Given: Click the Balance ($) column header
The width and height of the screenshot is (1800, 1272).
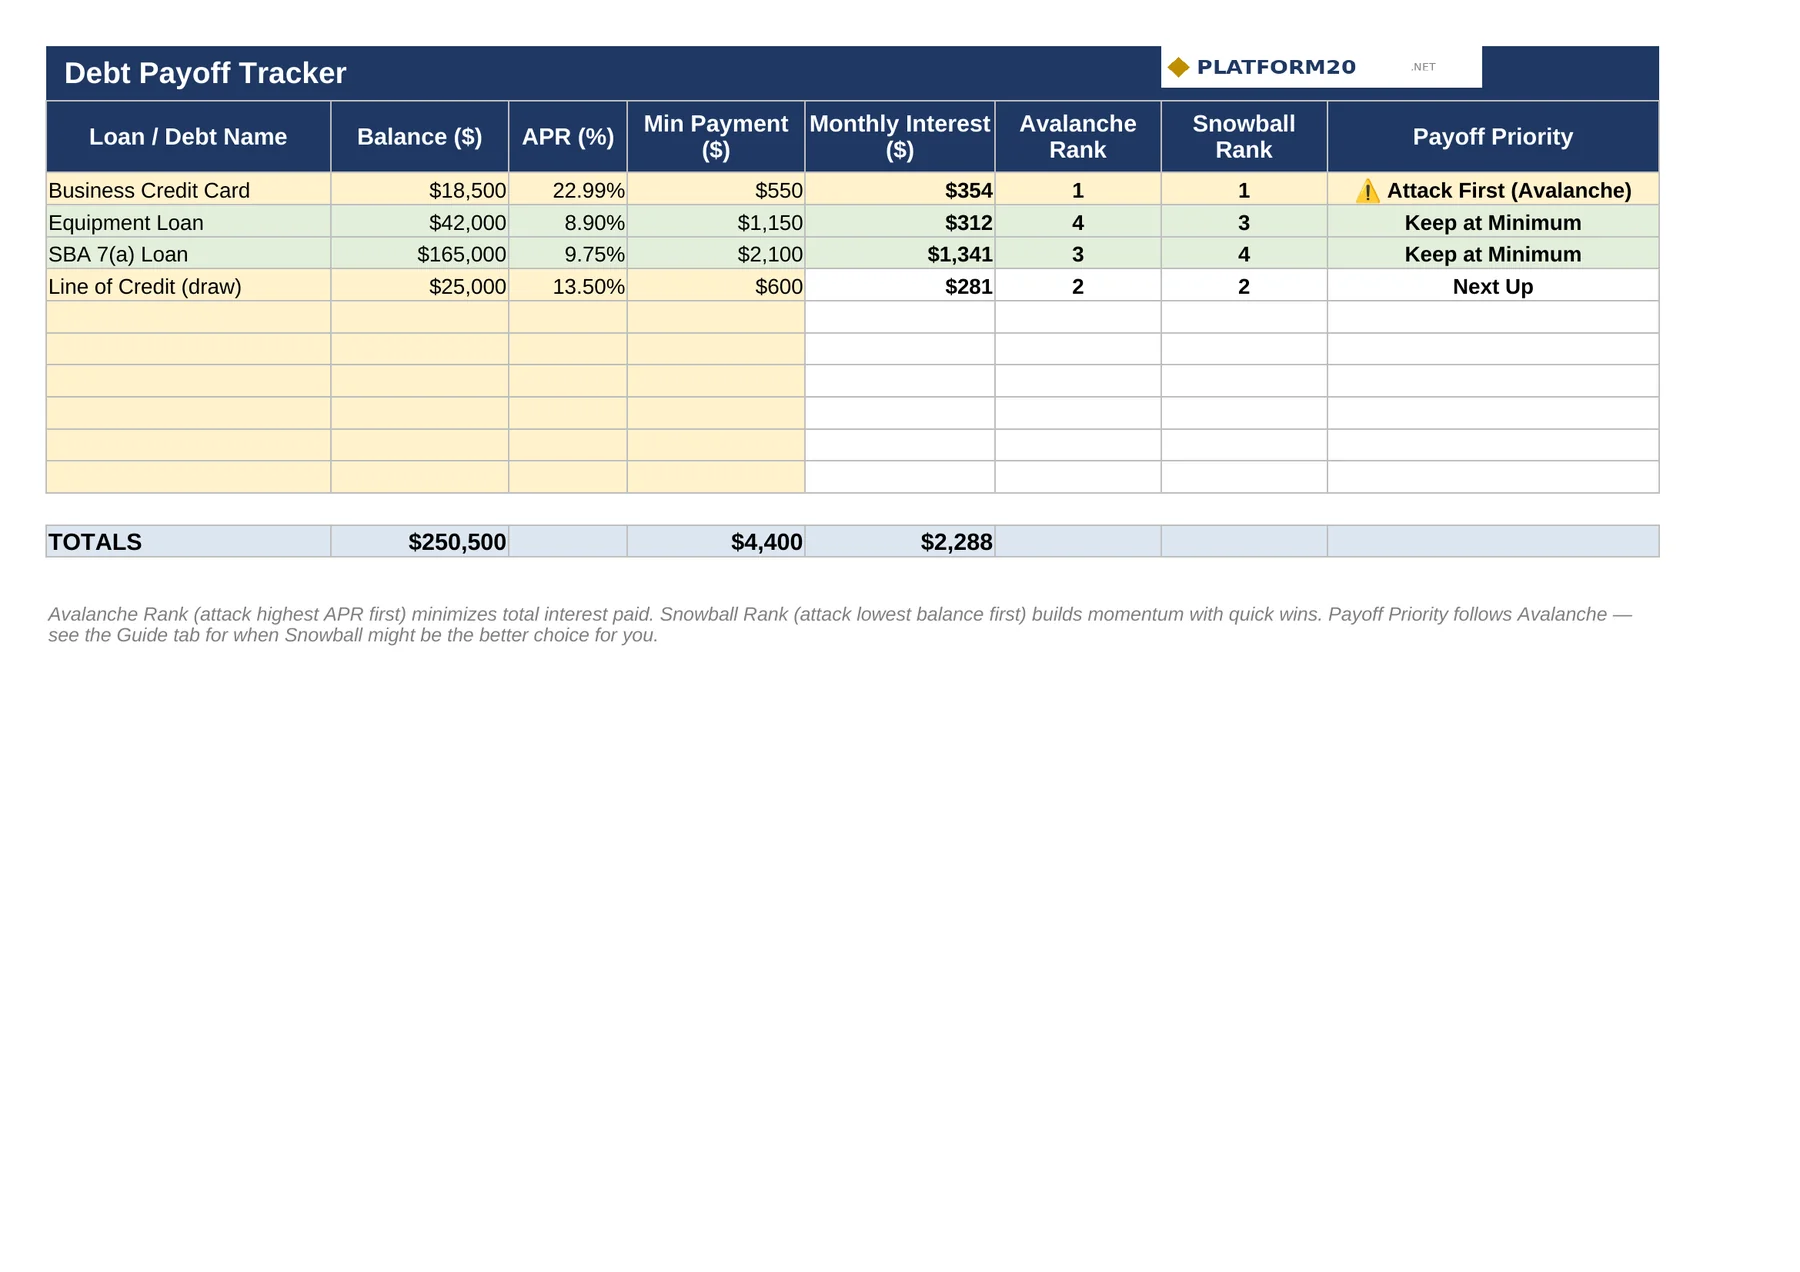Looking at the screenshot, I should (x=420, y=137).
